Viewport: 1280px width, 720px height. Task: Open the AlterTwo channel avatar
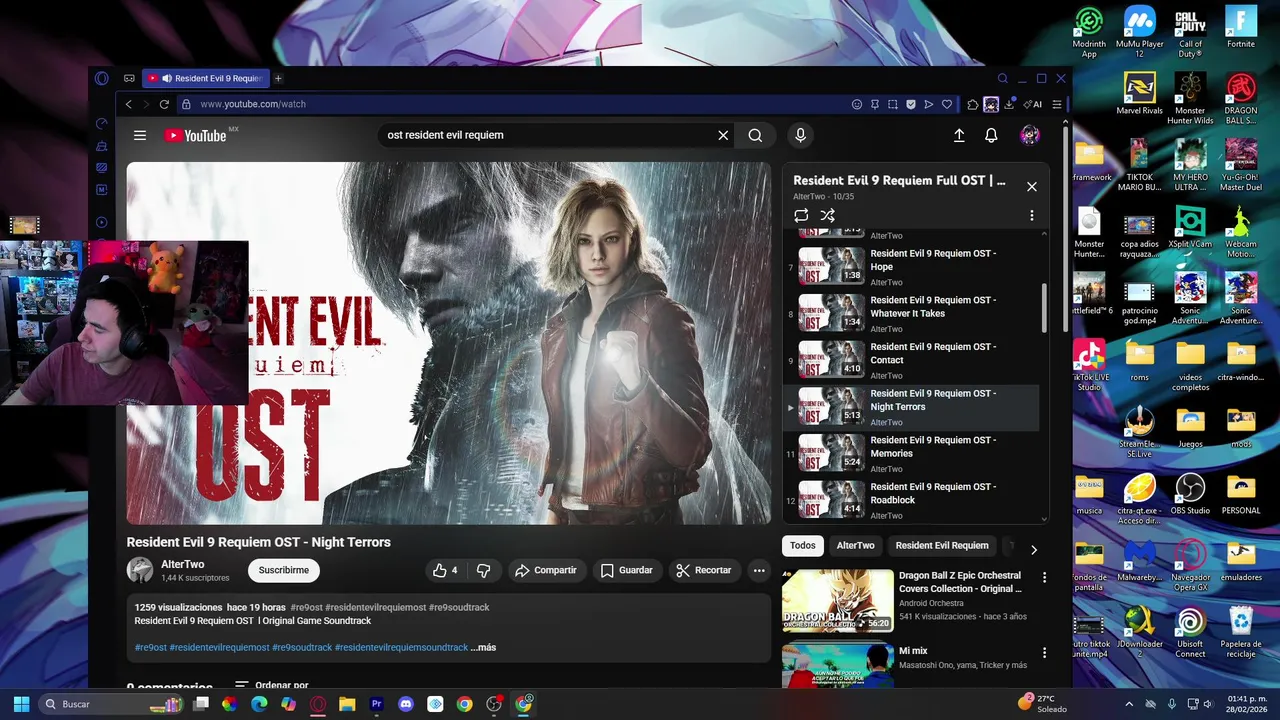click(140, 570)
